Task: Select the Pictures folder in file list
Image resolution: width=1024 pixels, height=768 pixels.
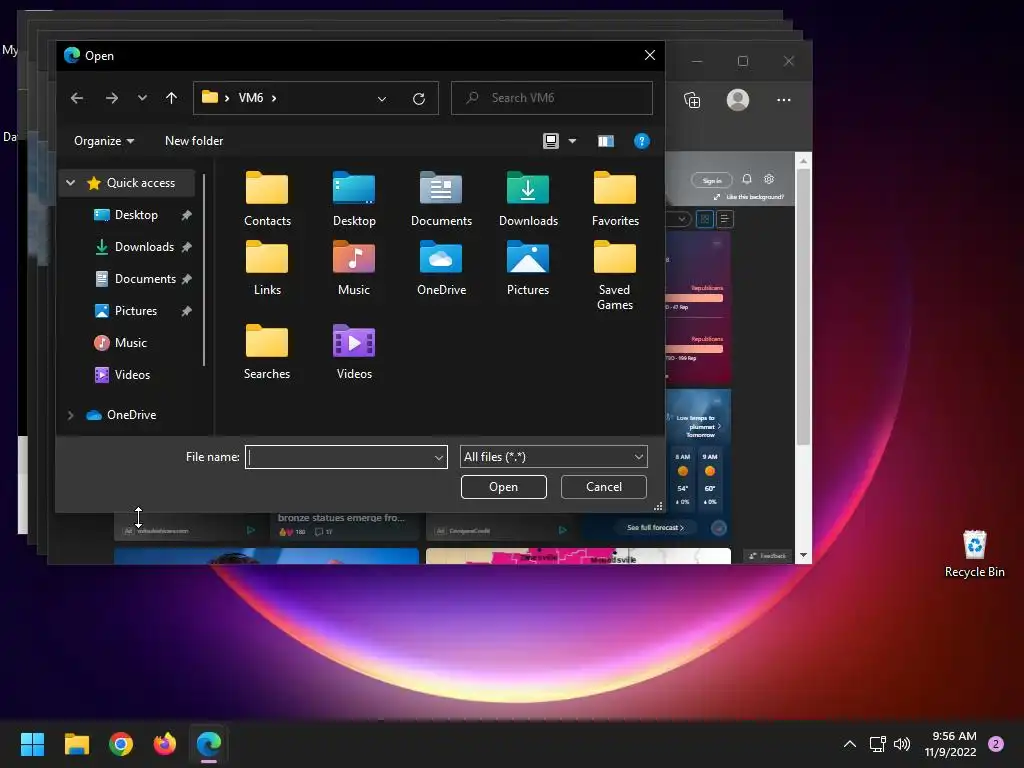Action: coord(528,268)
